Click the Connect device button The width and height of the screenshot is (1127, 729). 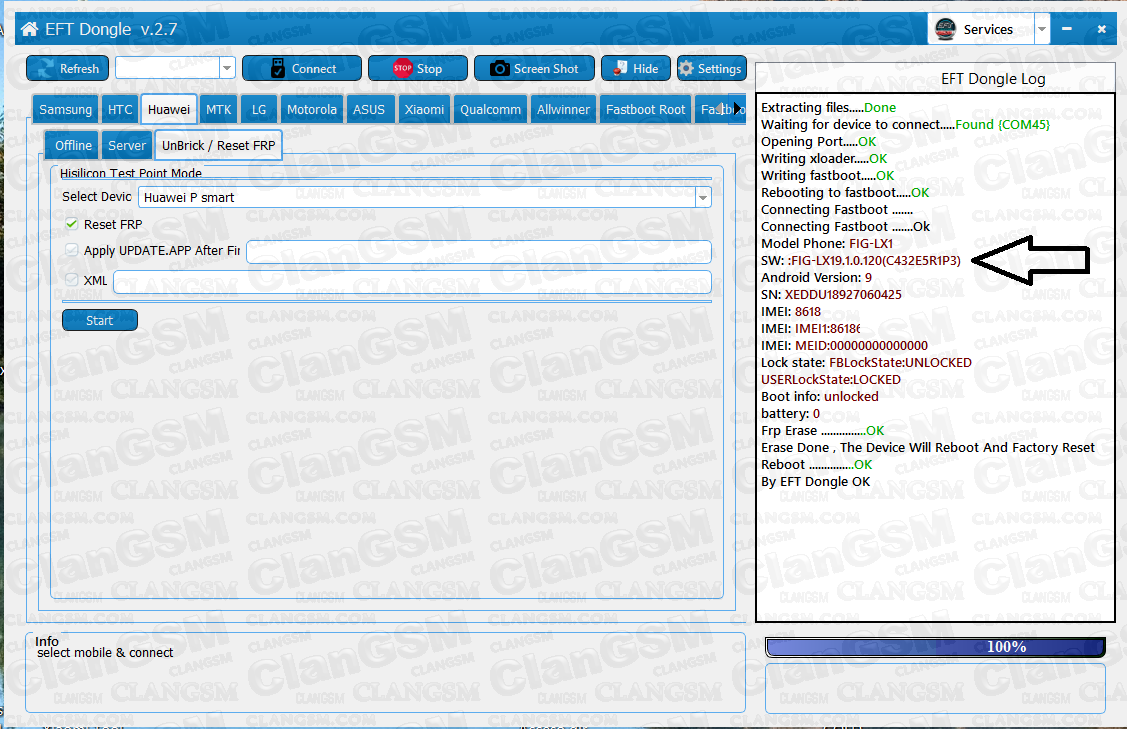(x=301, y=68)
